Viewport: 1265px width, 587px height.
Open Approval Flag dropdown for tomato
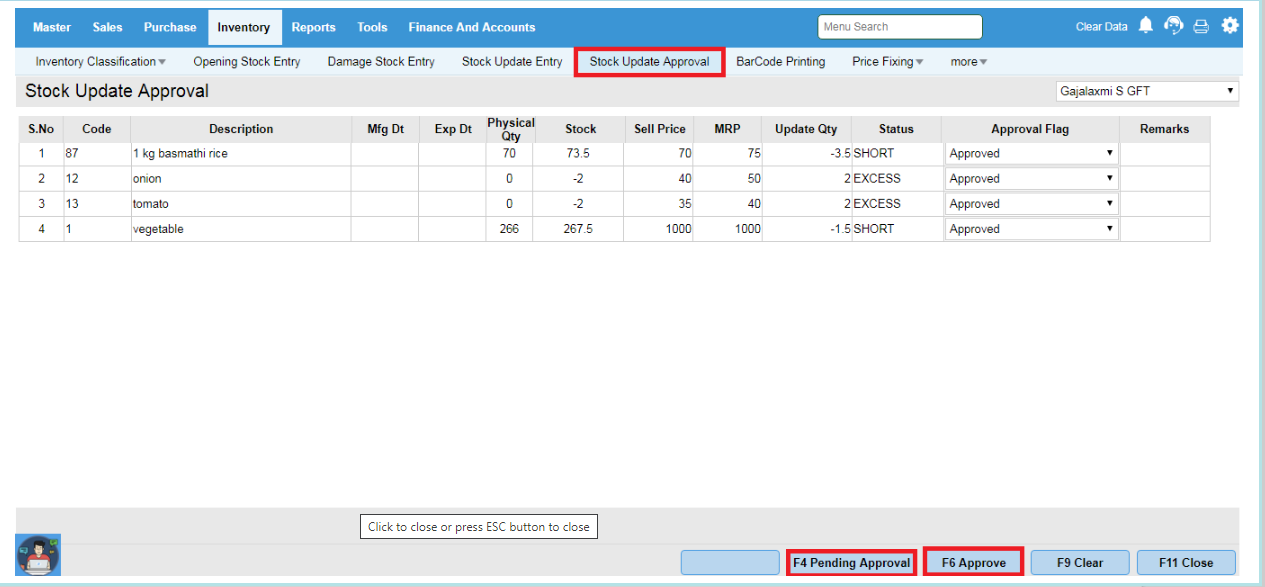coord(1031,204)
